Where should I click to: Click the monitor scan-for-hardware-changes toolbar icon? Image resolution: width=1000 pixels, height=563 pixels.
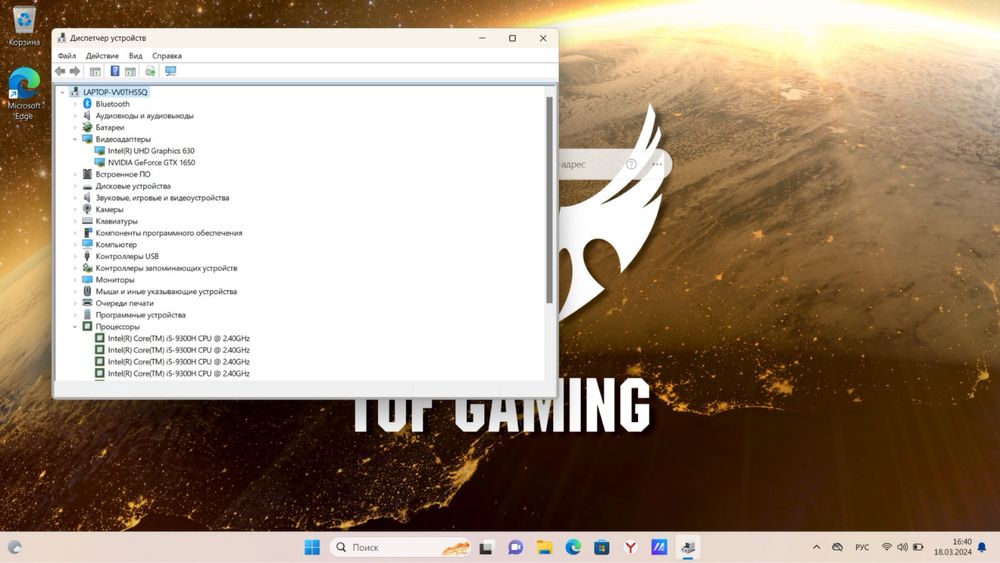[170, 71]
